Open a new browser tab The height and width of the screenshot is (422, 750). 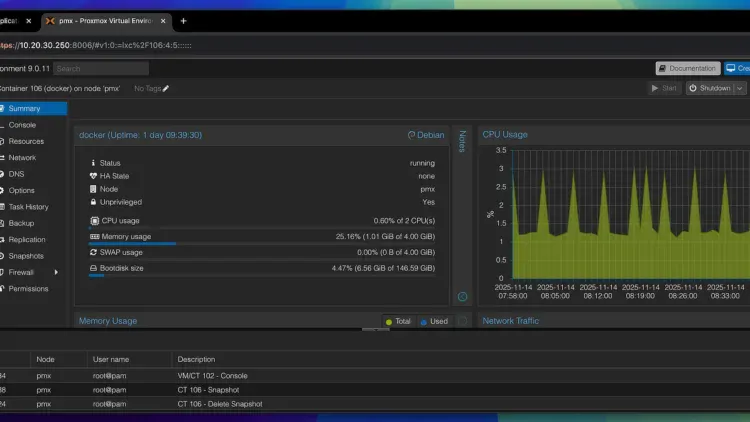click(183, 21)
